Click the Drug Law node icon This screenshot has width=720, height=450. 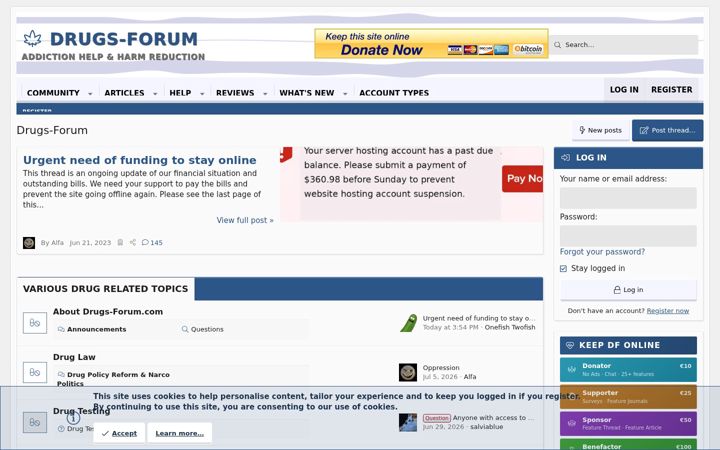(35, 372)
